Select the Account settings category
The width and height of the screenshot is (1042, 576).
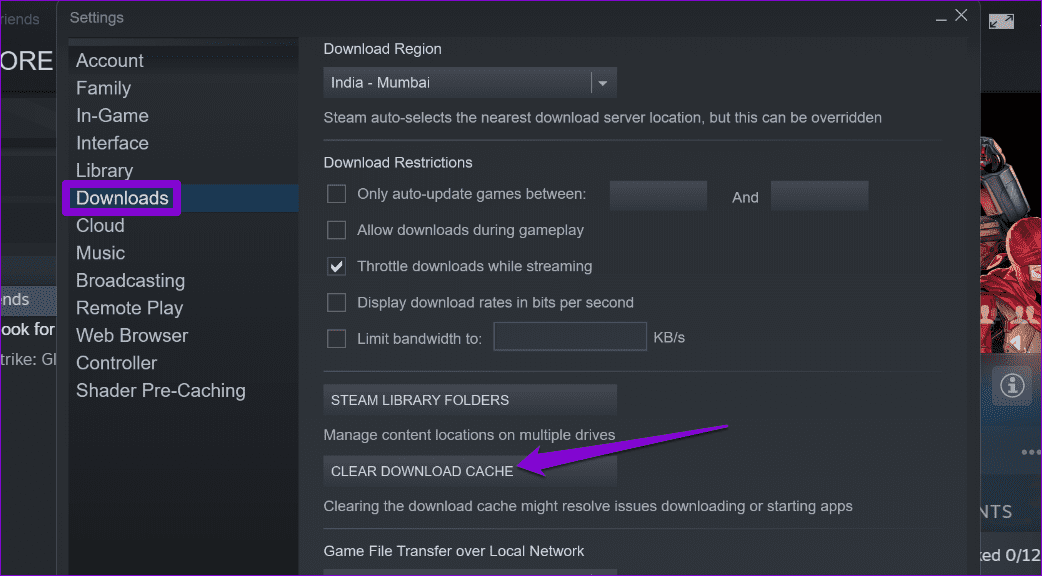point(111,61)
